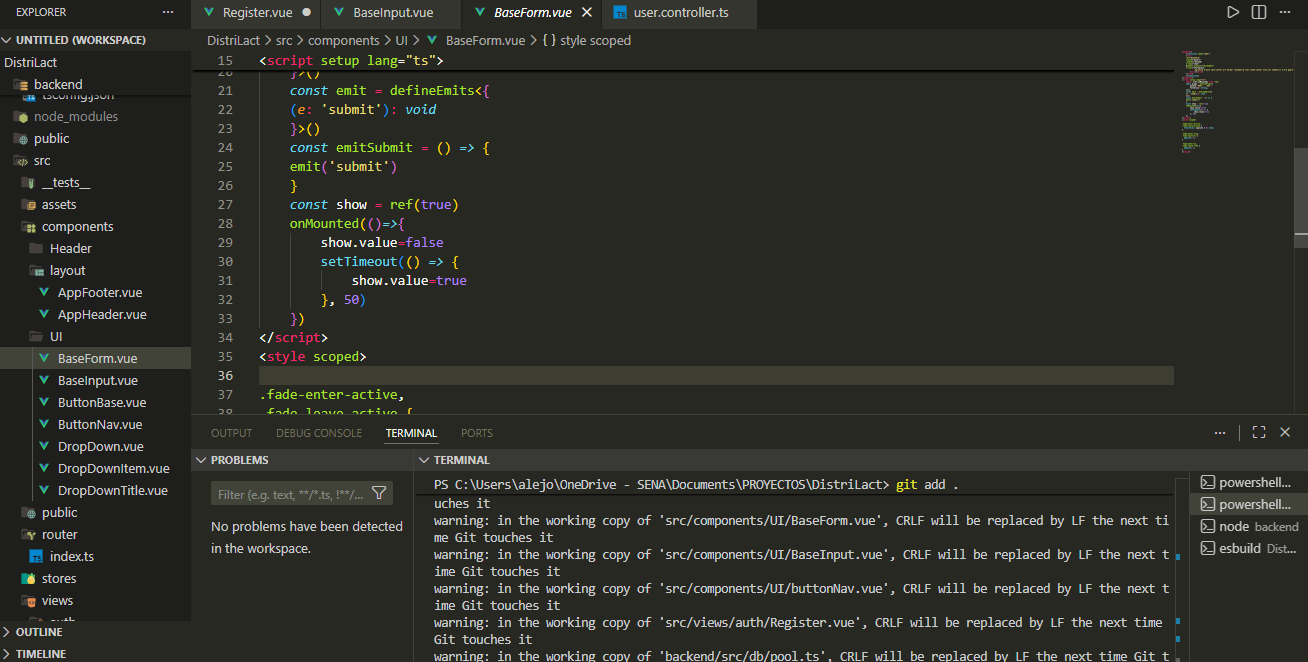Expand the OUTLINE section
This screenshot has height=662, width=1308.
pyautogui.click(x=39, y=632)
